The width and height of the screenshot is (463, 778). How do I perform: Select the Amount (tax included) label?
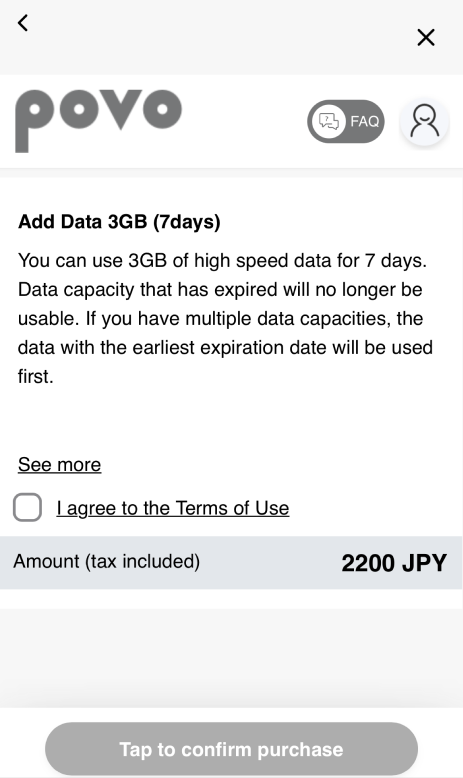point(107,561)
